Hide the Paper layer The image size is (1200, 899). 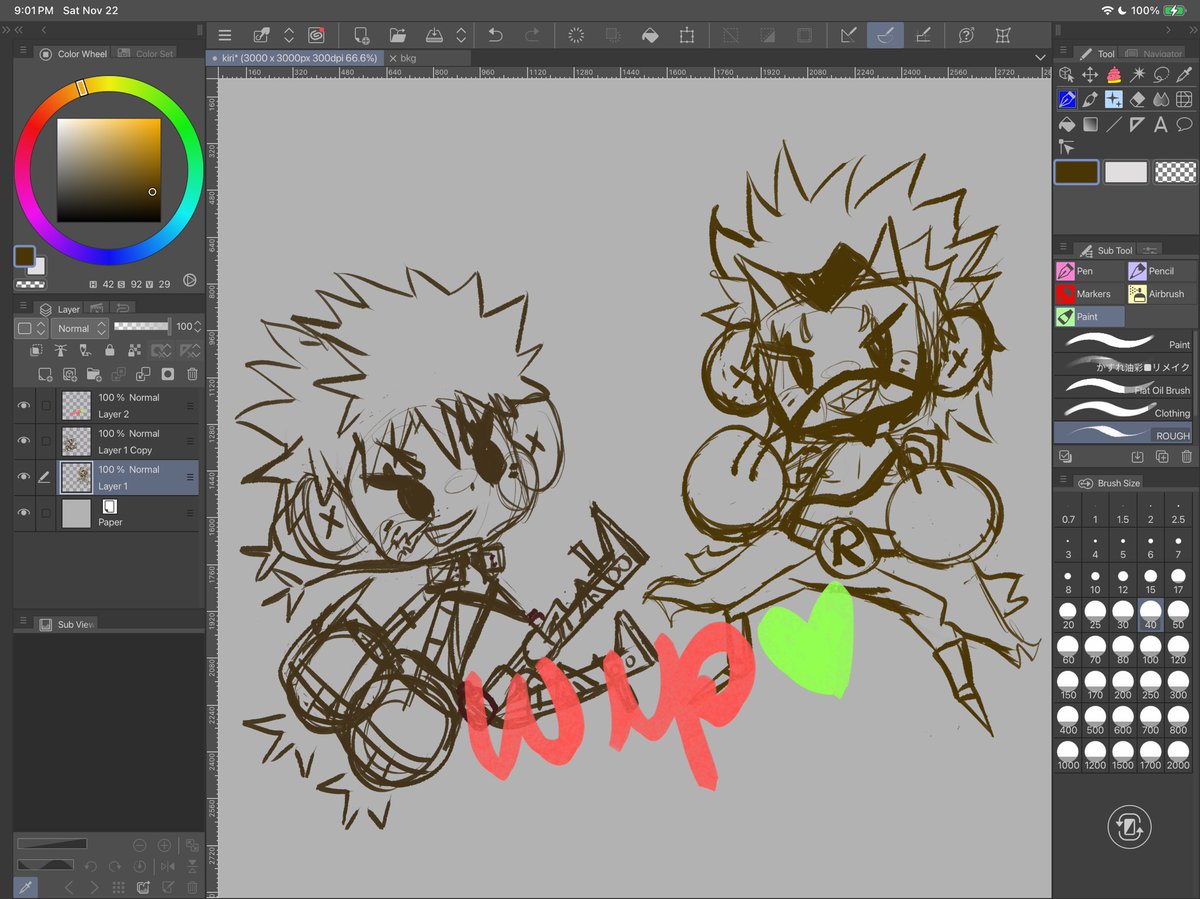24,513
